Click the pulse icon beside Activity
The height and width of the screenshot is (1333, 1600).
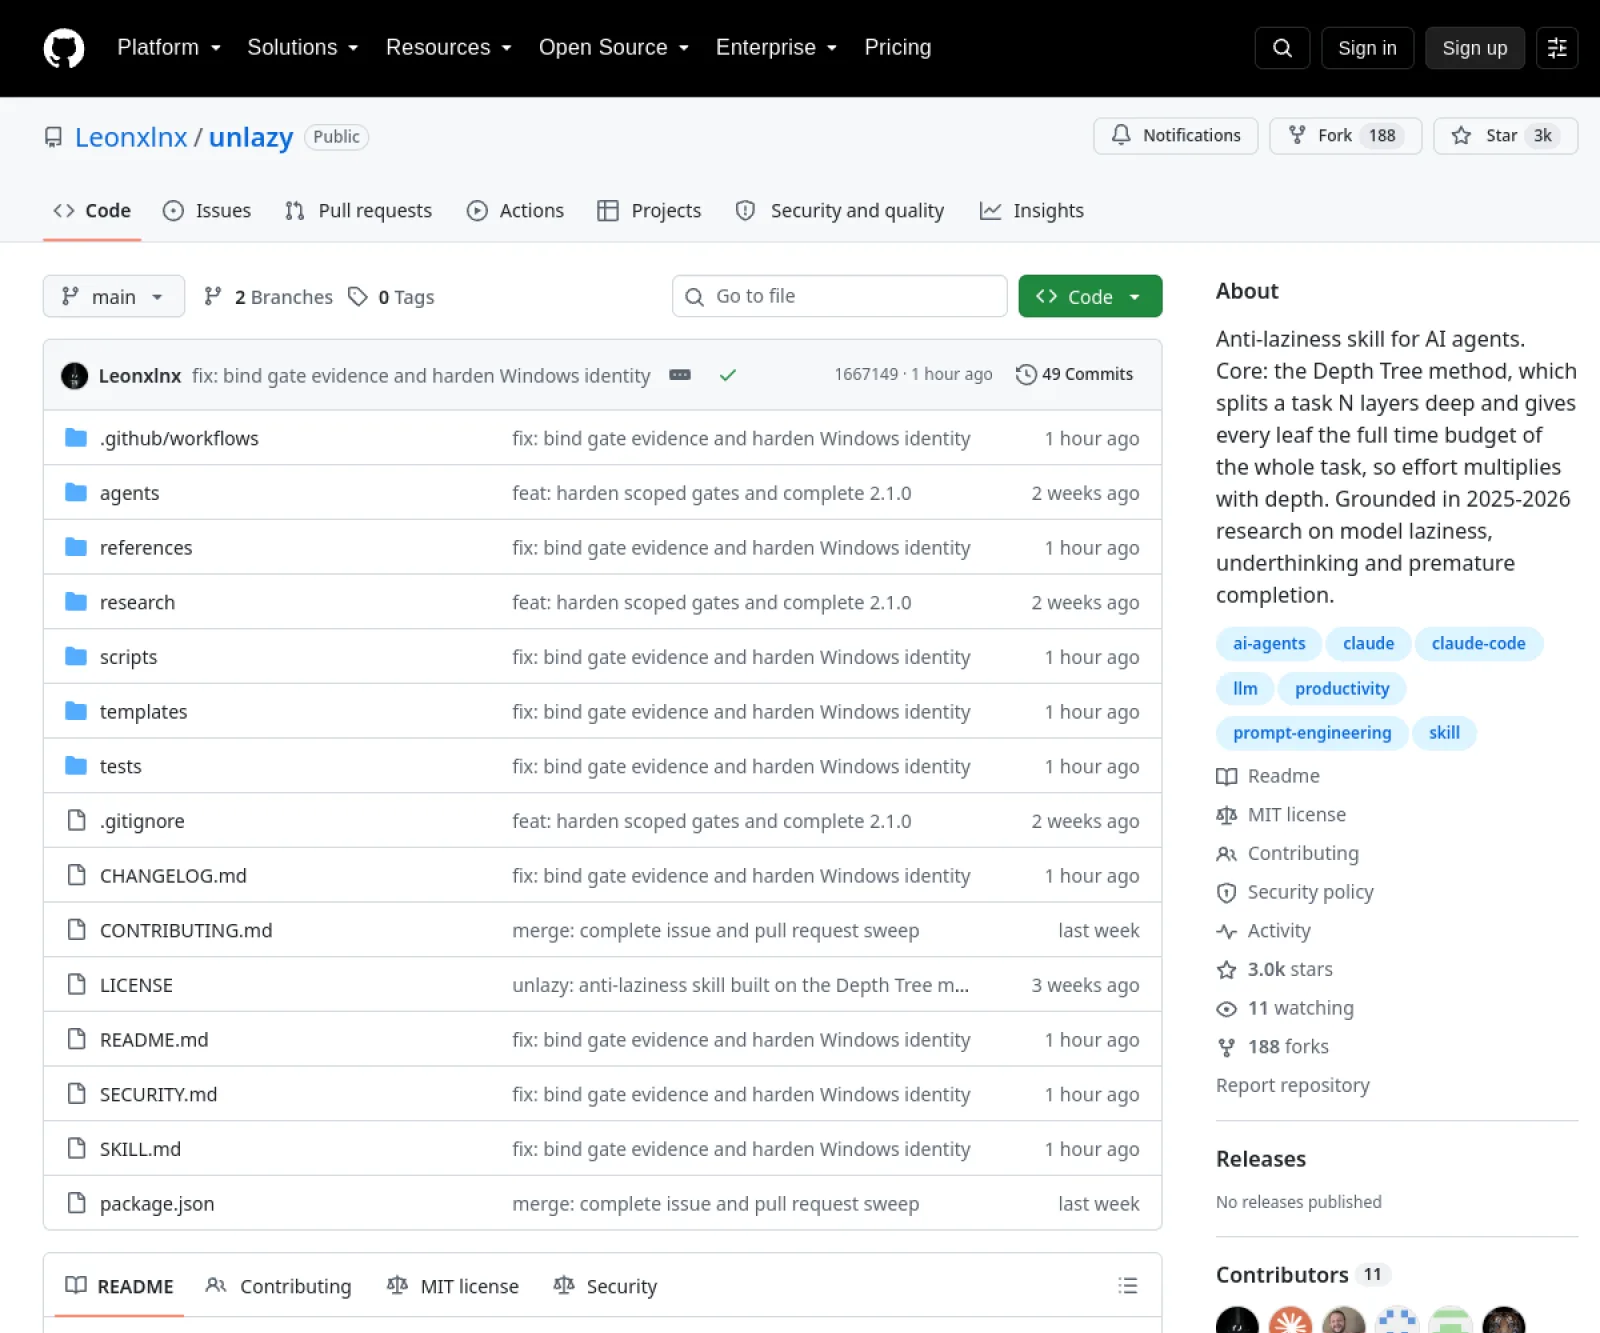coord(1227,931)
